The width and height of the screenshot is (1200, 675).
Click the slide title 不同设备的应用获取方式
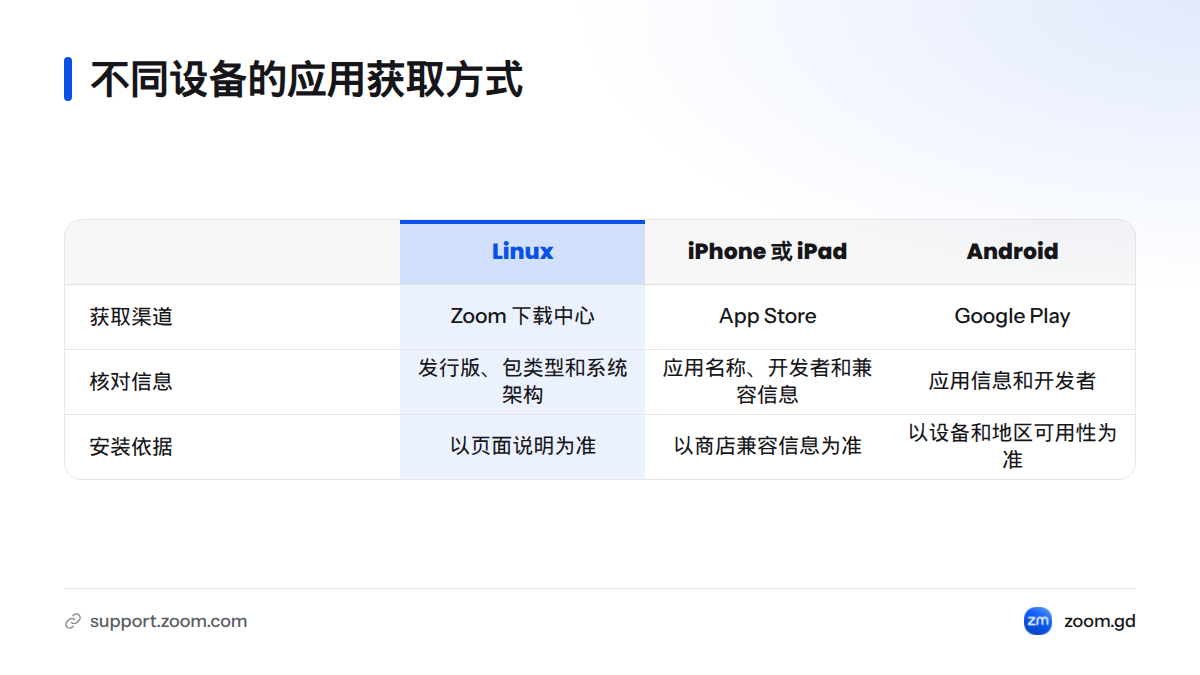[x=307, y=79]
